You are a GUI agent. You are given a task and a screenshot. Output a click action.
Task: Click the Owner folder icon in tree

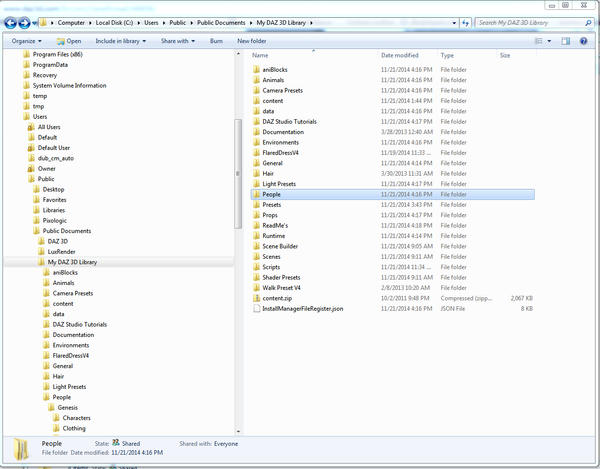(31, 168)
